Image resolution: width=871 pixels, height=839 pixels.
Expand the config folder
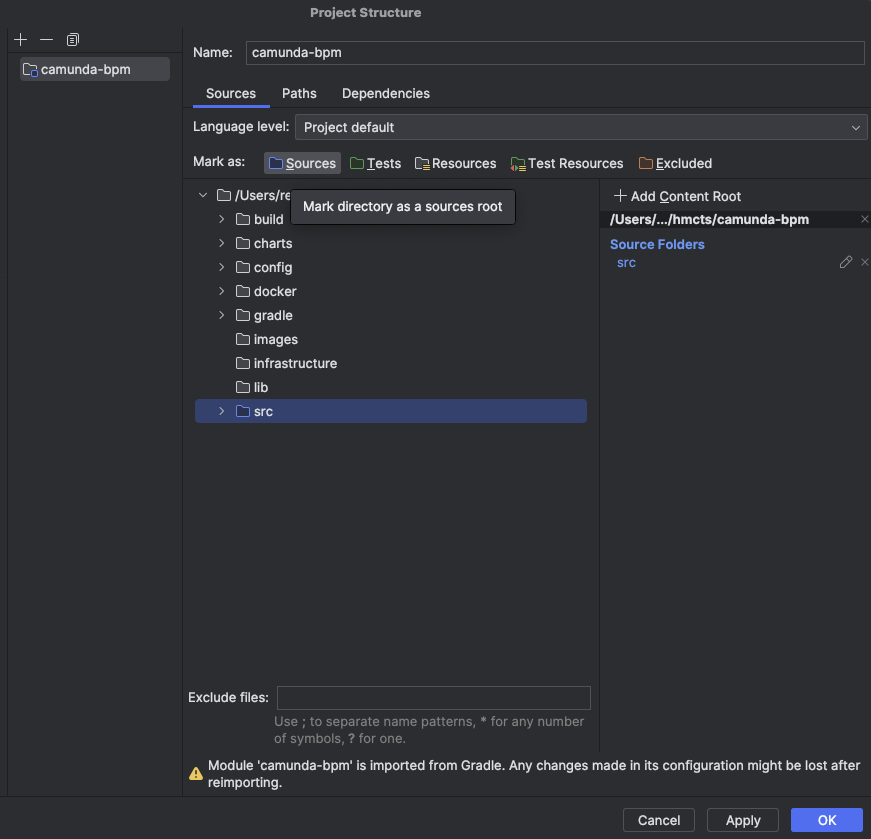coord(222,267)
